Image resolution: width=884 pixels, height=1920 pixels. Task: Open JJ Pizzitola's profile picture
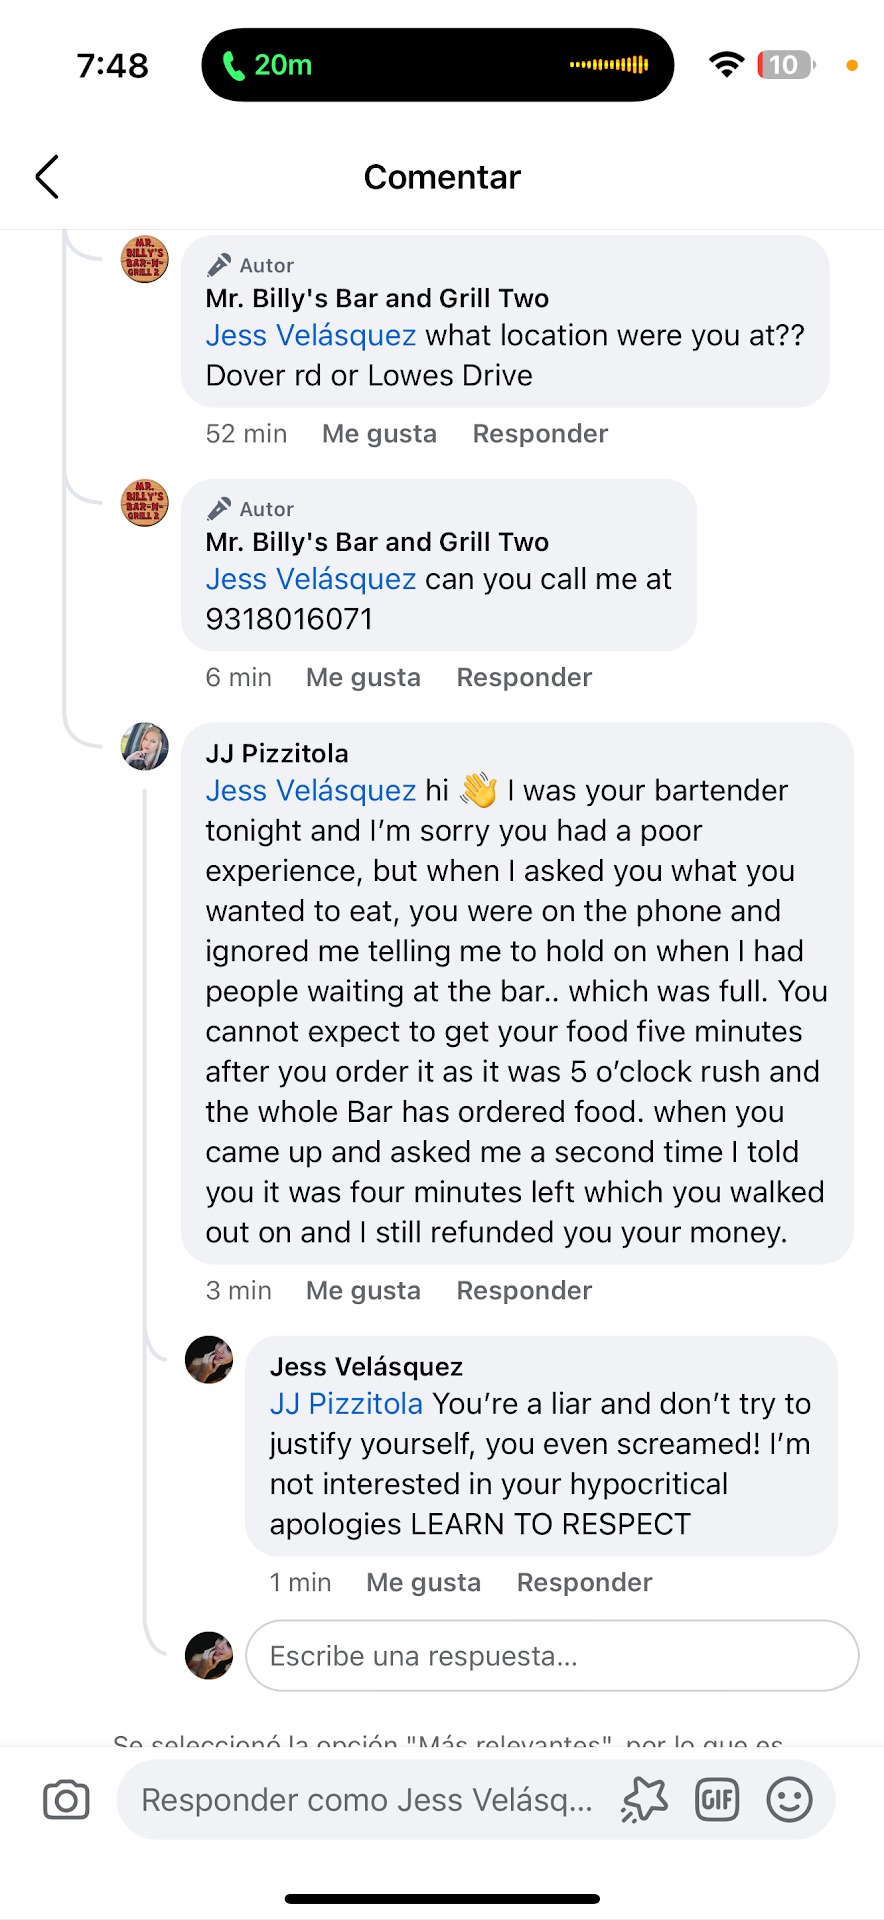(145, 746)
